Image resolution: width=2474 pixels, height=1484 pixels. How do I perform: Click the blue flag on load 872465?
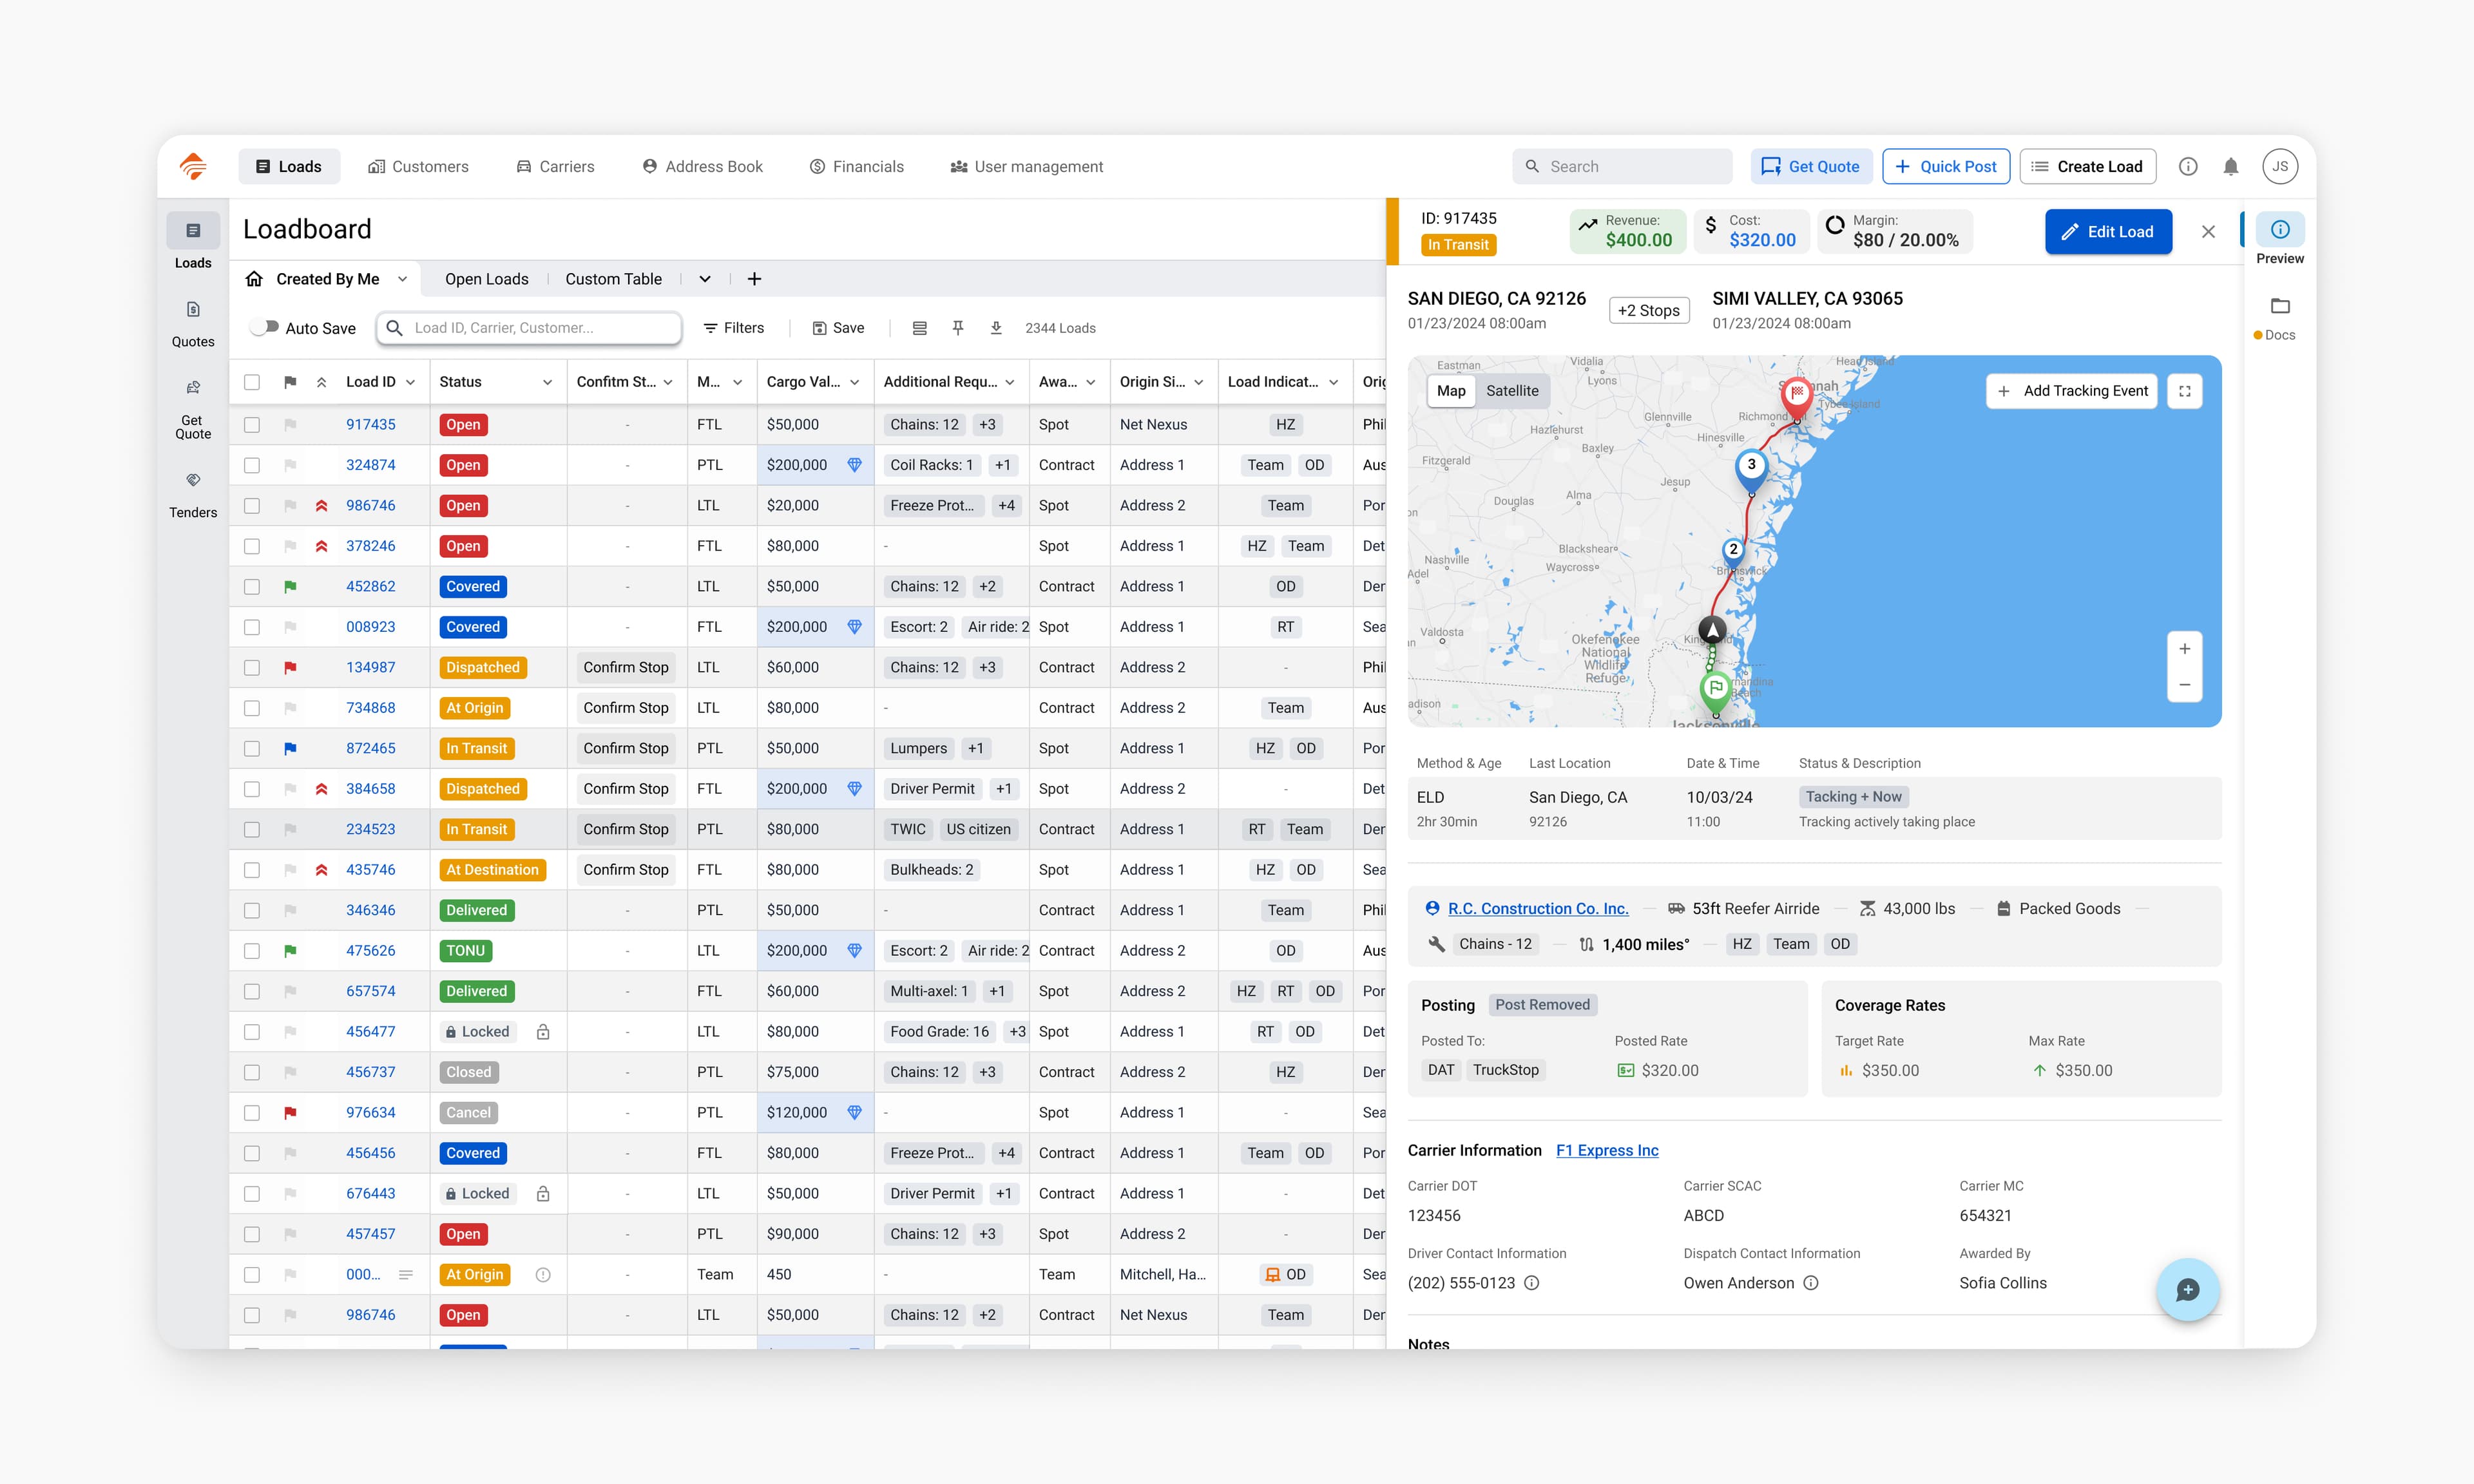pyautogui.click(x=290, y=749)
